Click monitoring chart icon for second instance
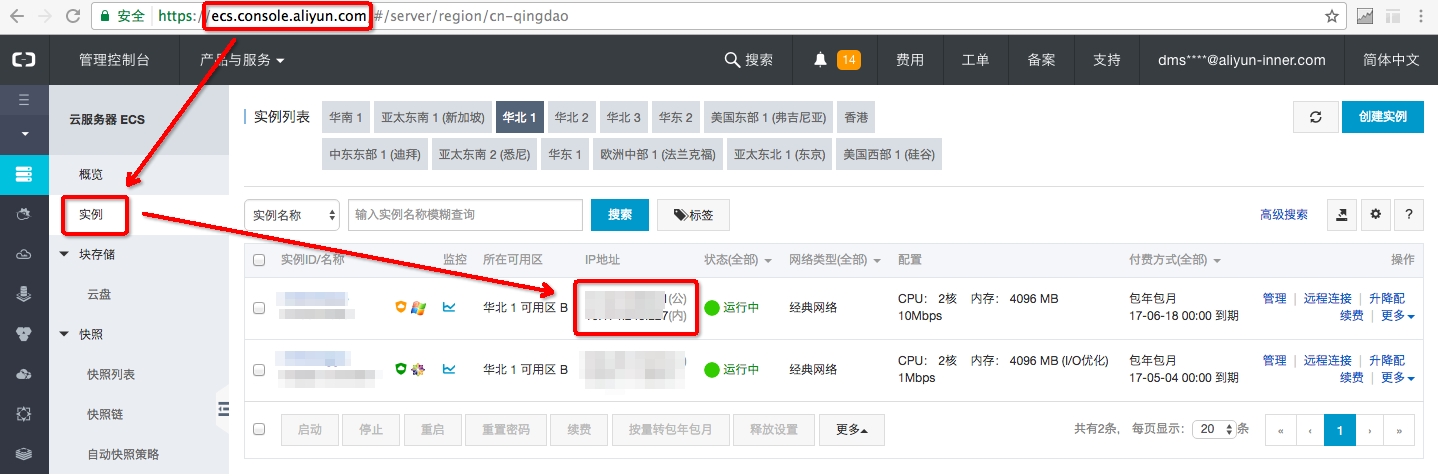The width and height of the screenshot is (1438, 474). pyautogui.click(x=450, y=369)
